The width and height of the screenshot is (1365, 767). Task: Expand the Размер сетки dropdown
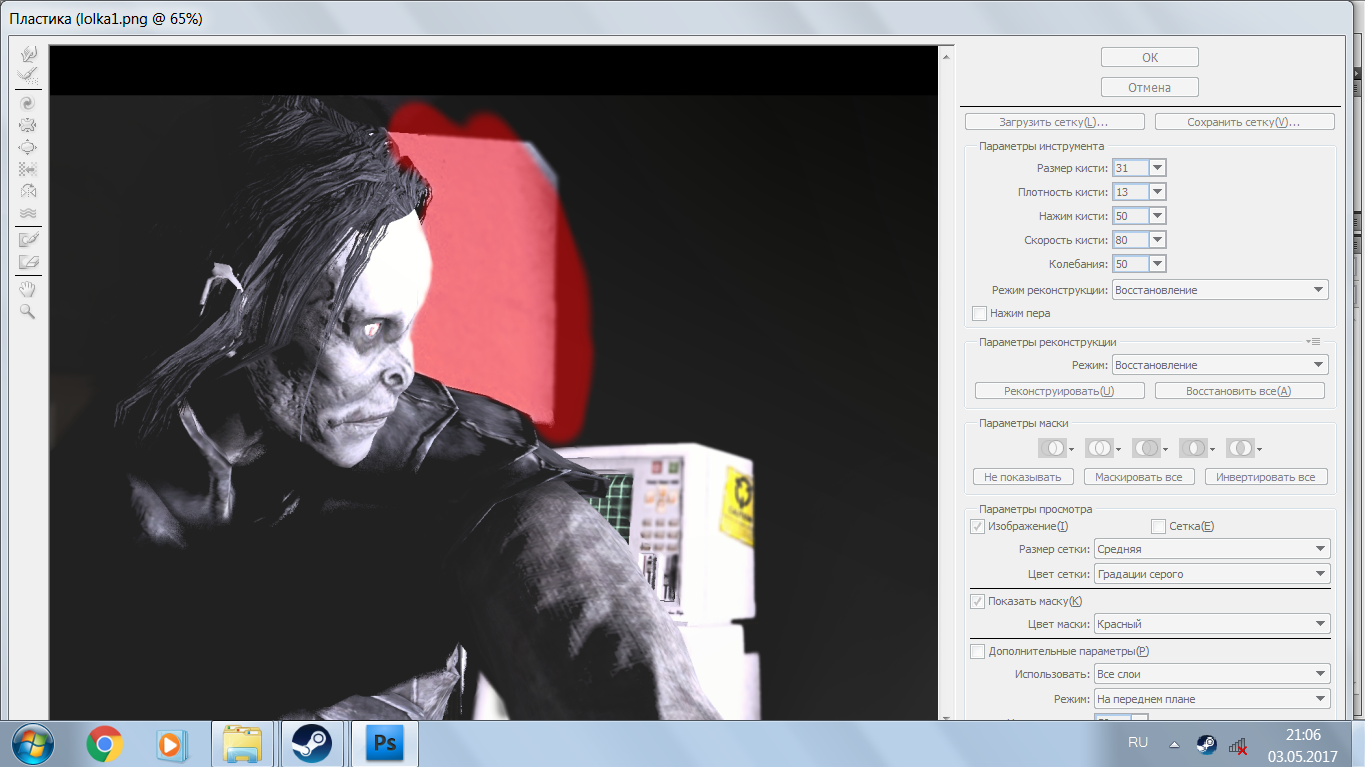(1212, 549)
